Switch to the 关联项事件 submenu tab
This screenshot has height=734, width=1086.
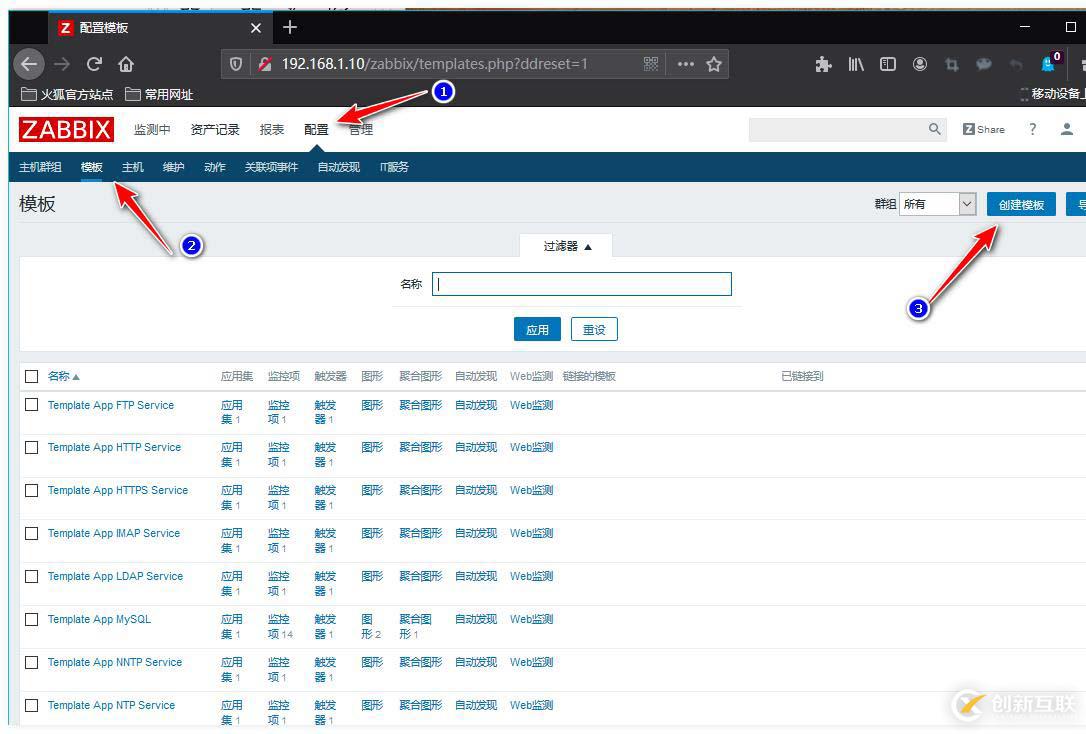271,167
